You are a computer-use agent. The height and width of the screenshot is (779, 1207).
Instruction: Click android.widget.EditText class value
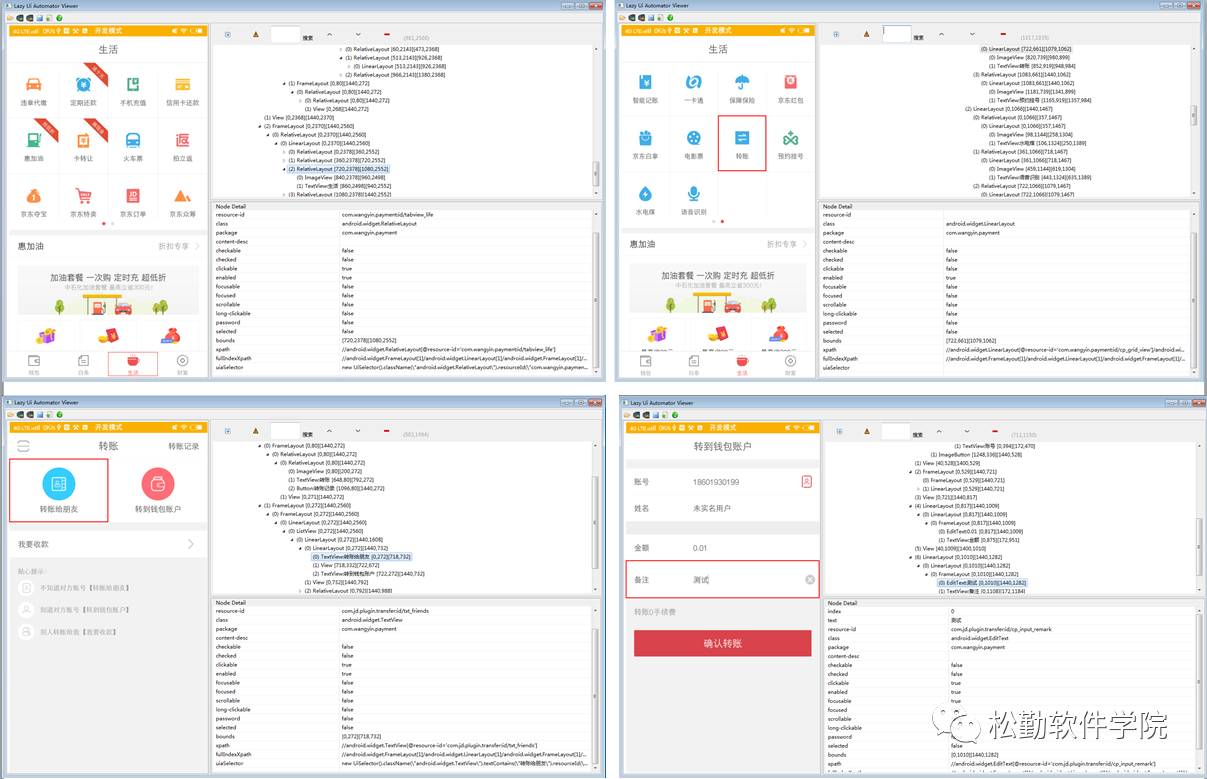coord(981,638)
